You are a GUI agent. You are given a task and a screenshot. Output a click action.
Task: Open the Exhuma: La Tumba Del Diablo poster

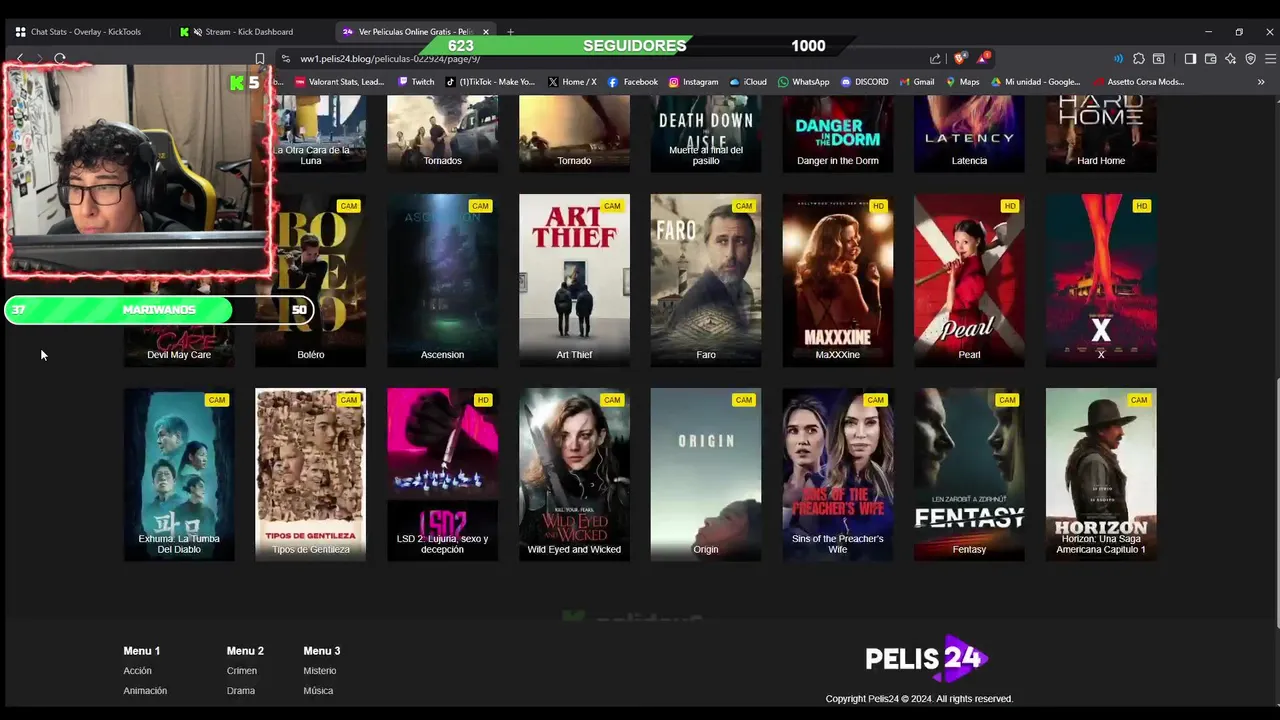[x=179, y=474]
